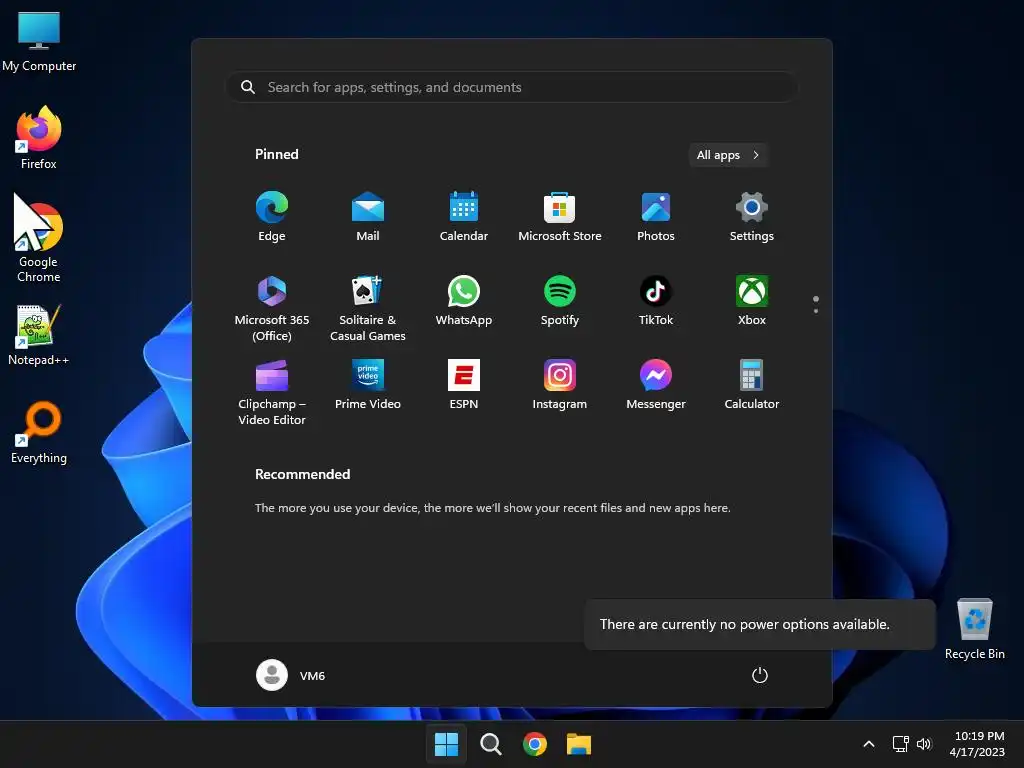Select Google Chrome desktop shortcut

[39, 240]
